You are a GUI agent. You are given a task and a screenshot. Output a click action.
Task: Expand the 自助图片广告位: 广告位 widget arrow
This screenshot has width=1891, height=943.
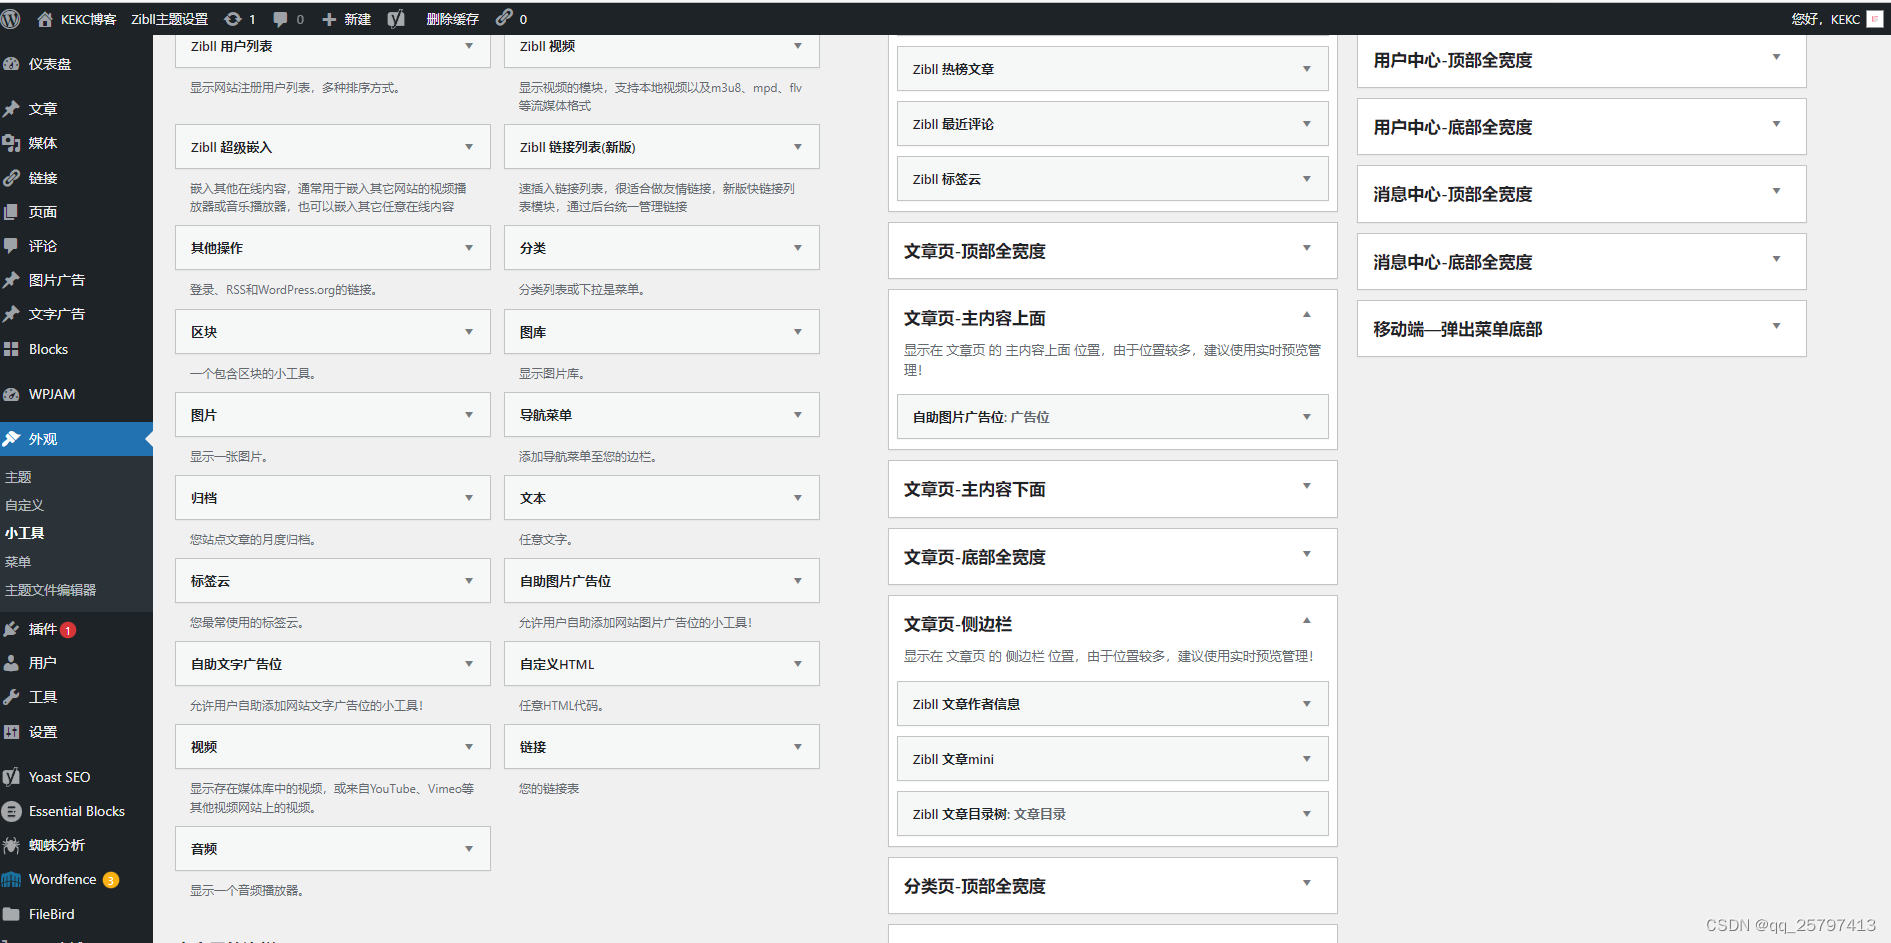point(1307,417)
